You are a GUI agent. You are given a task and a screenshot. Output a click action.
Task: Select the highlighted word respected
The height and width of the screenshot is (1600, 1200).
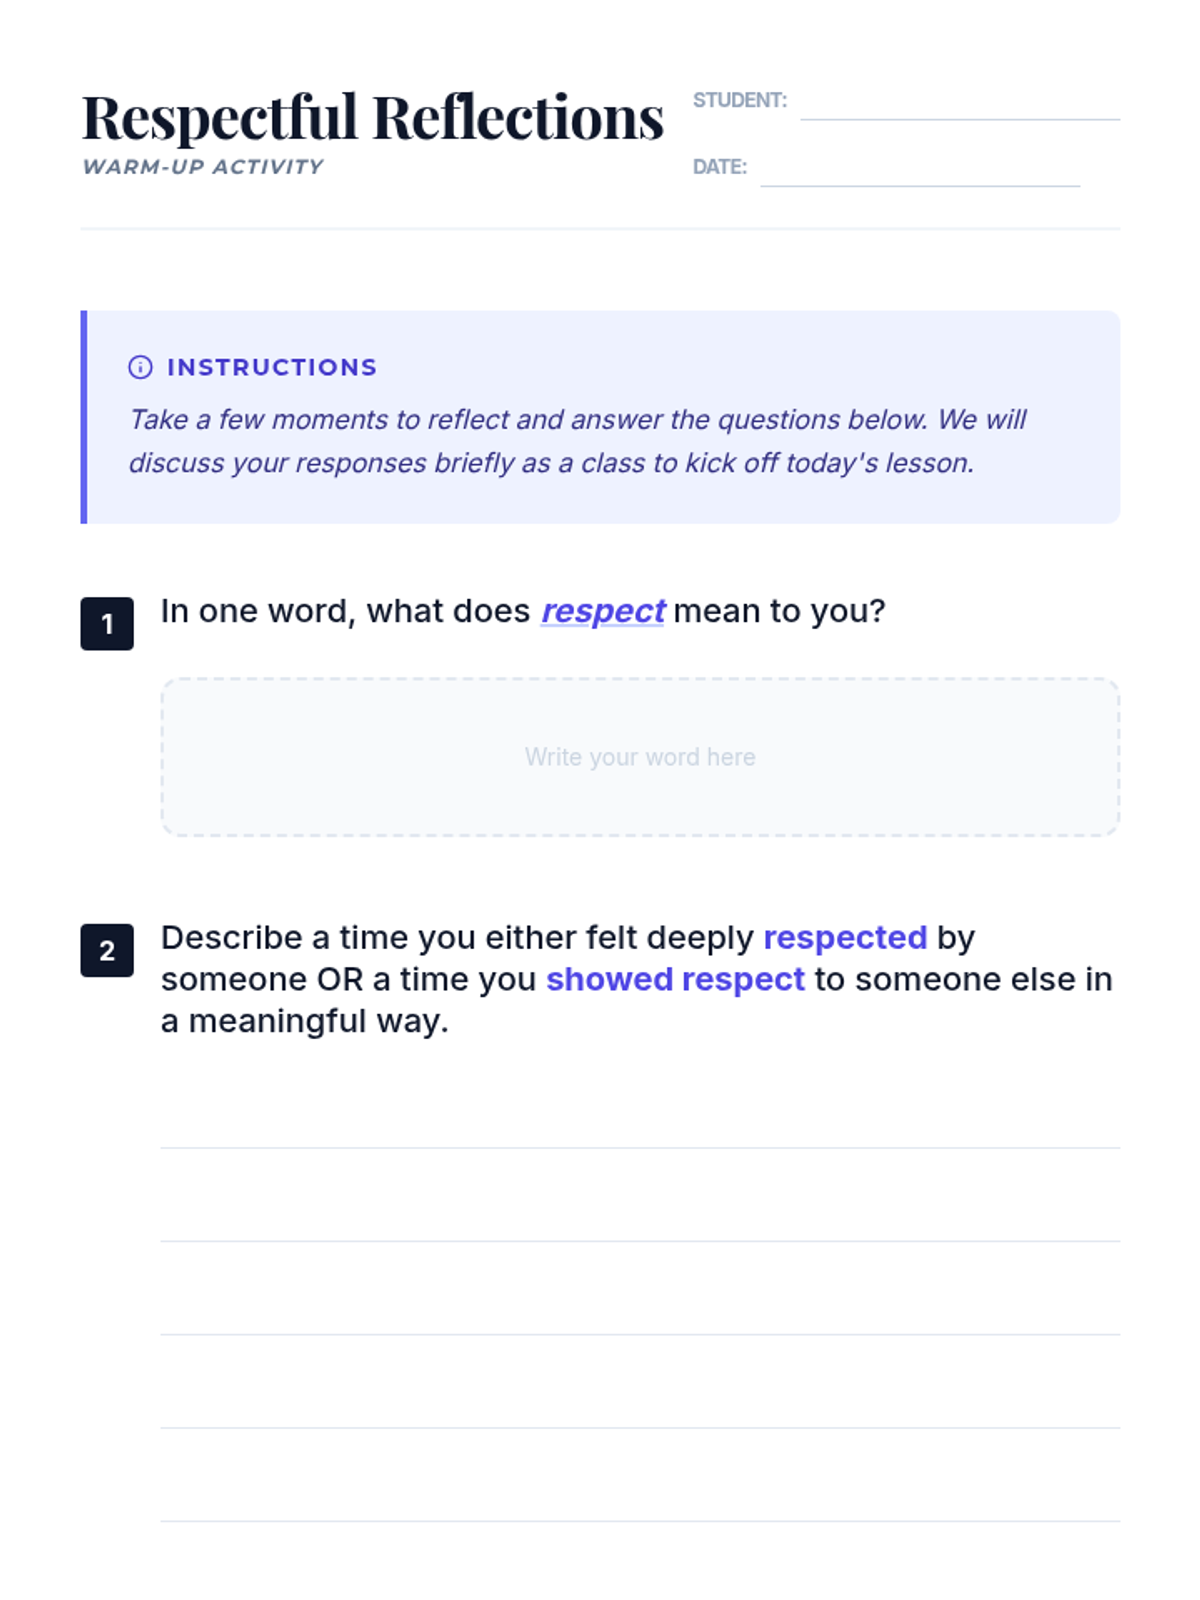(845, 937)
